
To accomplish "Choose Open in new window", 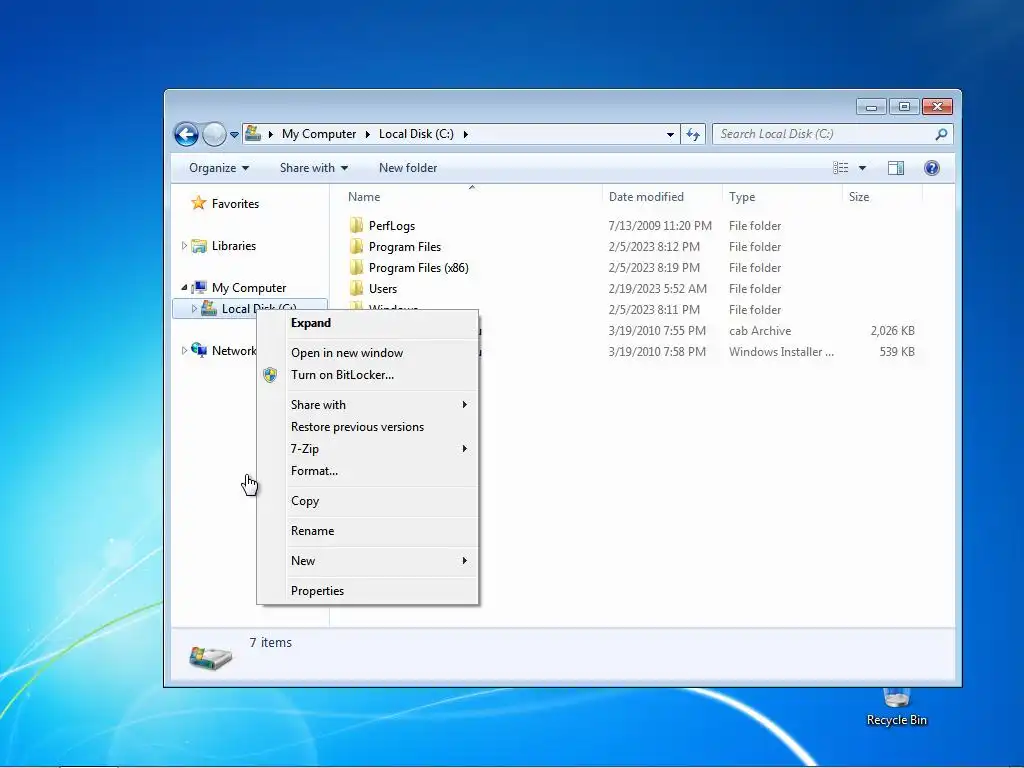I will 368,353.
